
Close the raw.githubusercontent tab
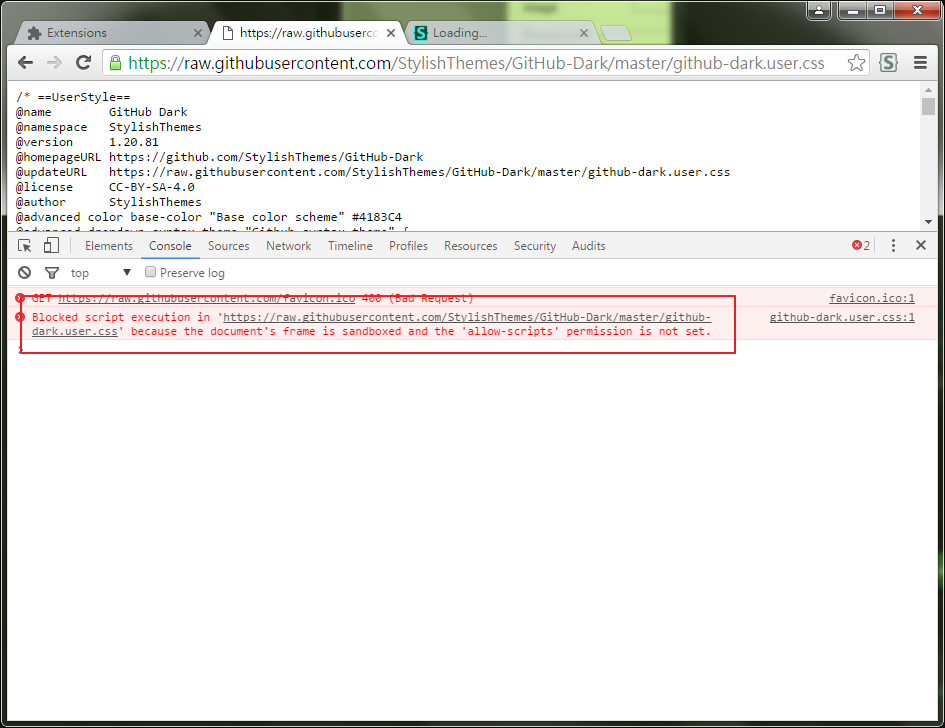391,33
